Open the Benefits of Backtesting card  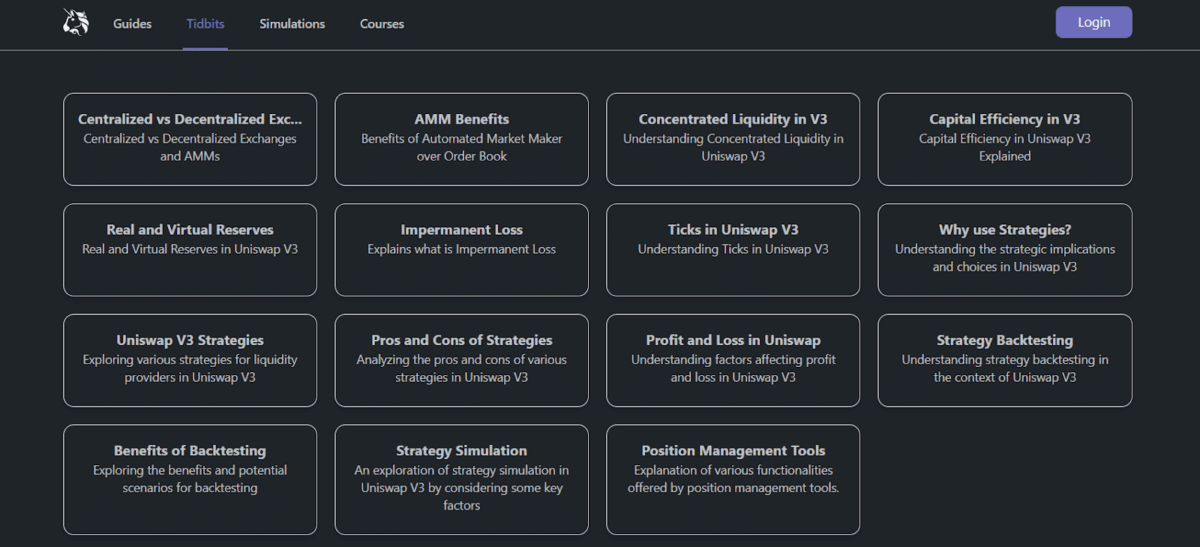(190, 480)
